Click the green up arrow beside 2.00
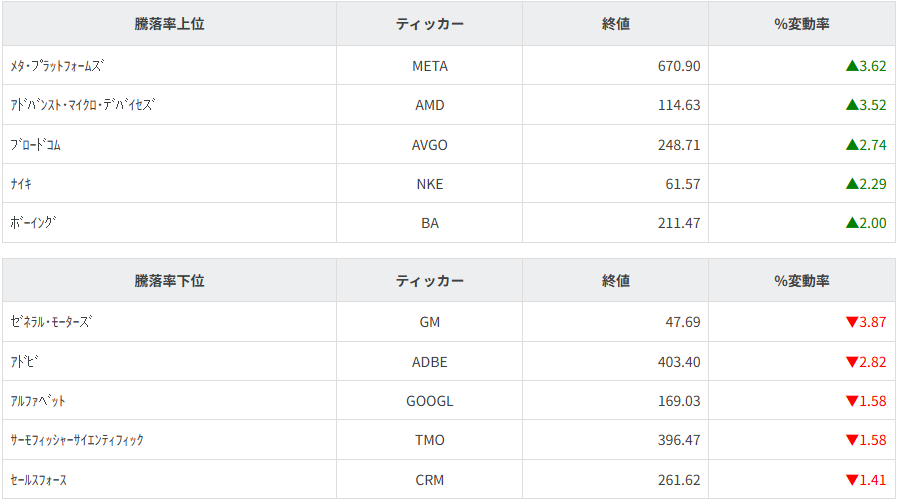The image size is (898, 503). coord(852,223)
